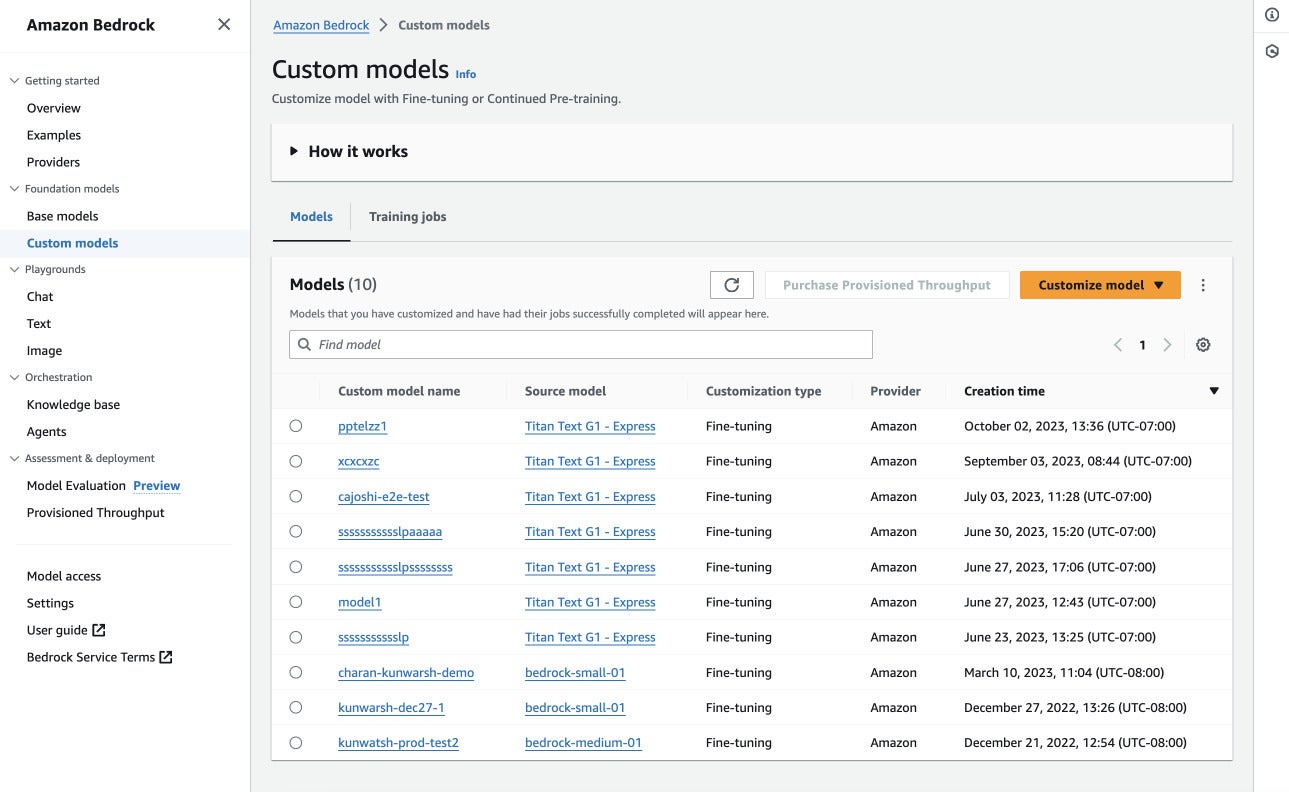Open the info circle icon at top right
The image size is (1289, 792).
click(x=1272, y=15)
